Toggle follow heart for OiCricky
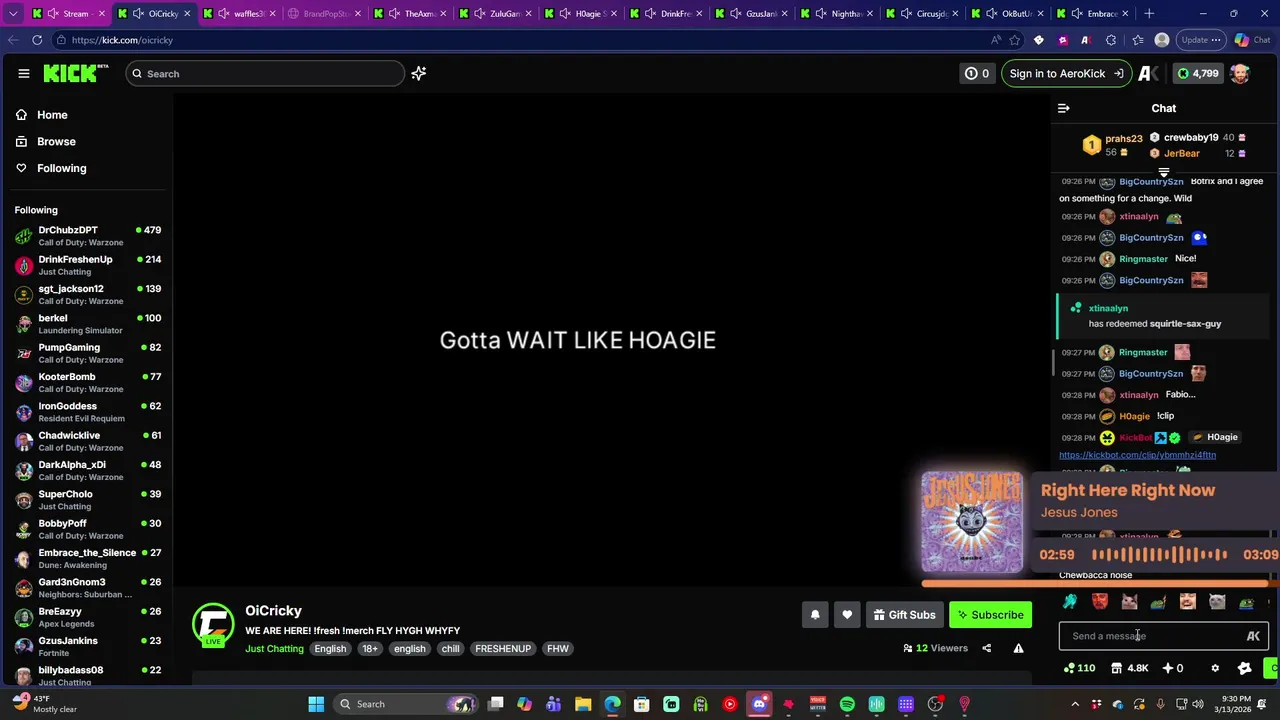 (x=847, y=615)
